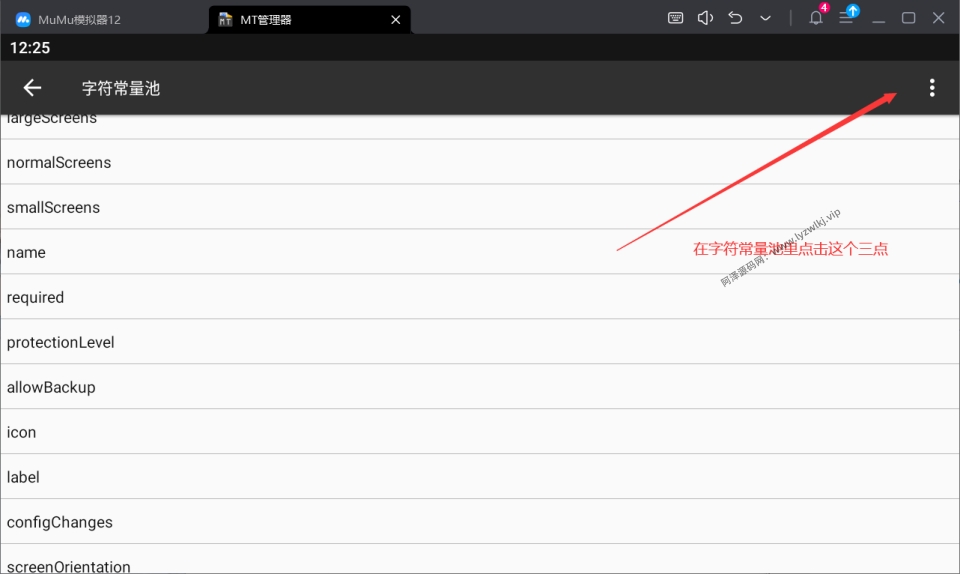The height and width of the screenshot is (574, 960).
Task: Open the three-dot overflow menu
Action: click(932, 88)
